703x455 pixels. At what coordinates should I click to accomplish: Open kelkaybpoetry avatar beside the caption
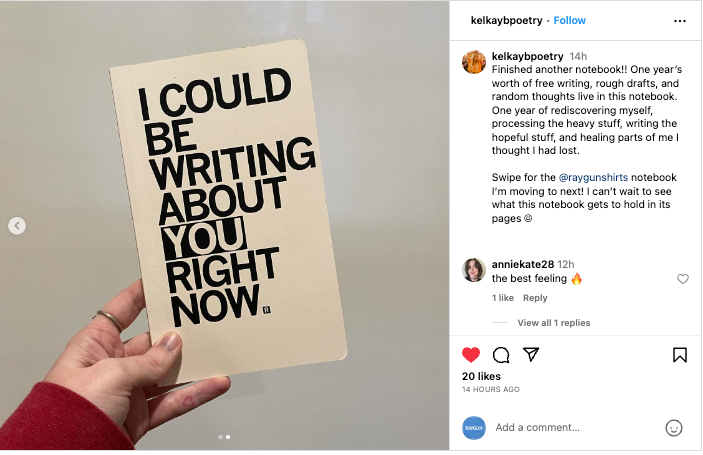coord(474,62)
